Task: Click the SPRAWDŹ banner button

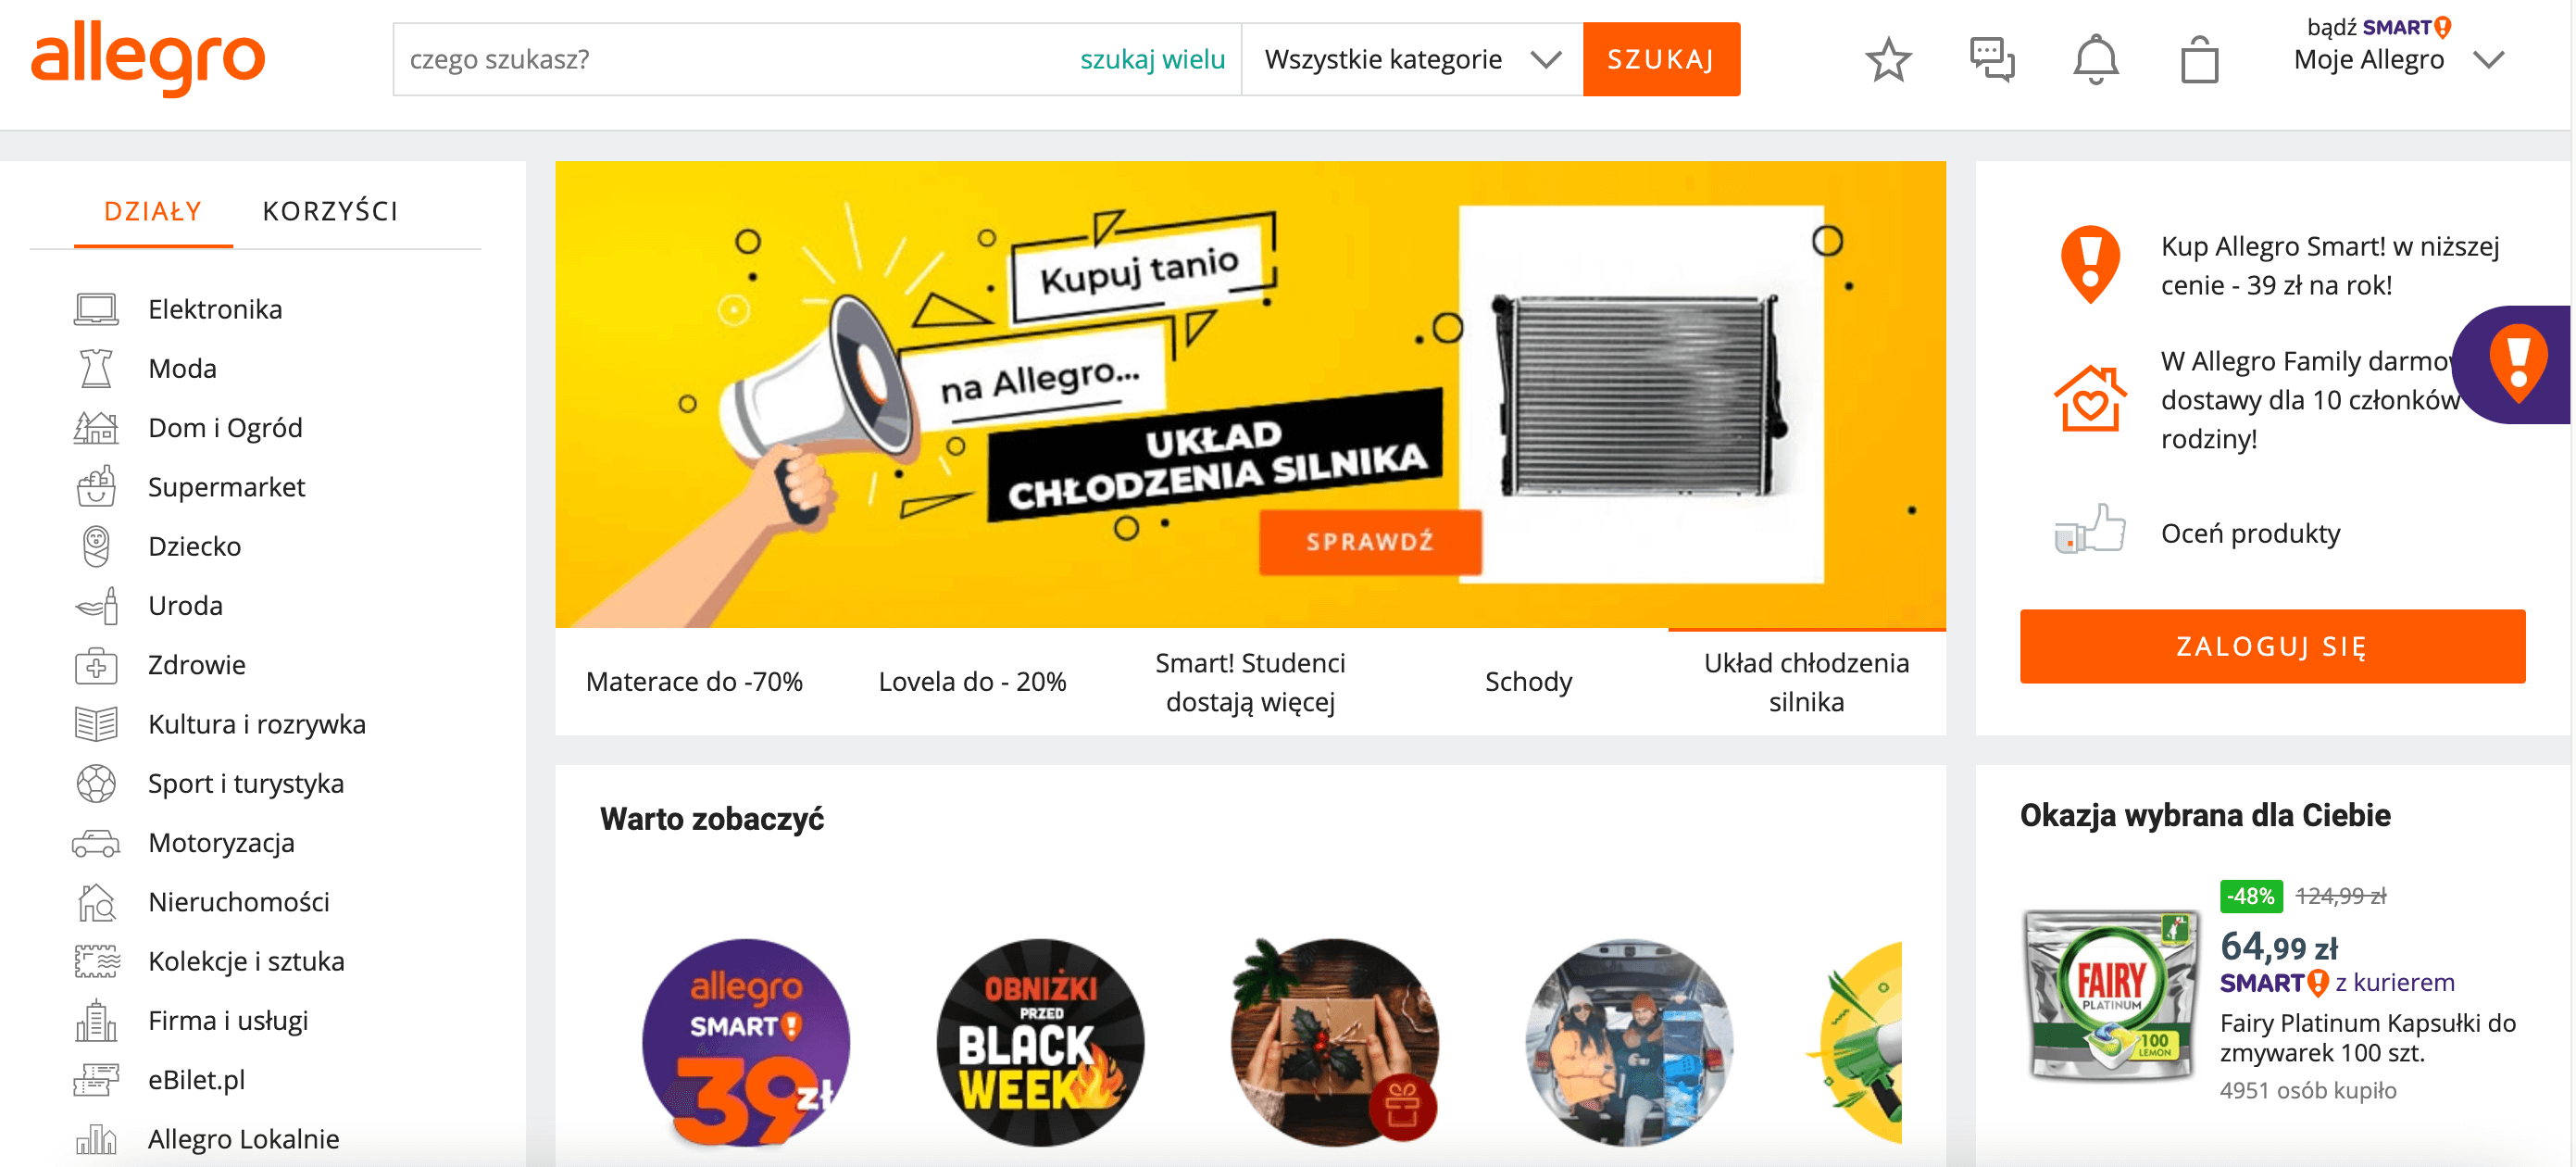Action: [x=1370, y=542]
